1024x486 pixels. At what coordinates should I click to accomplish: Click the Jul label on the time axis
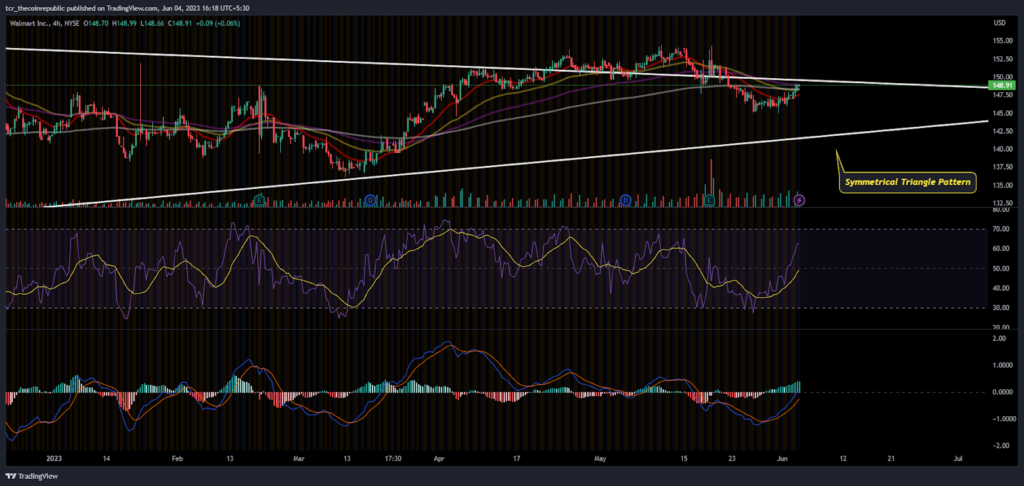point(958,460)
